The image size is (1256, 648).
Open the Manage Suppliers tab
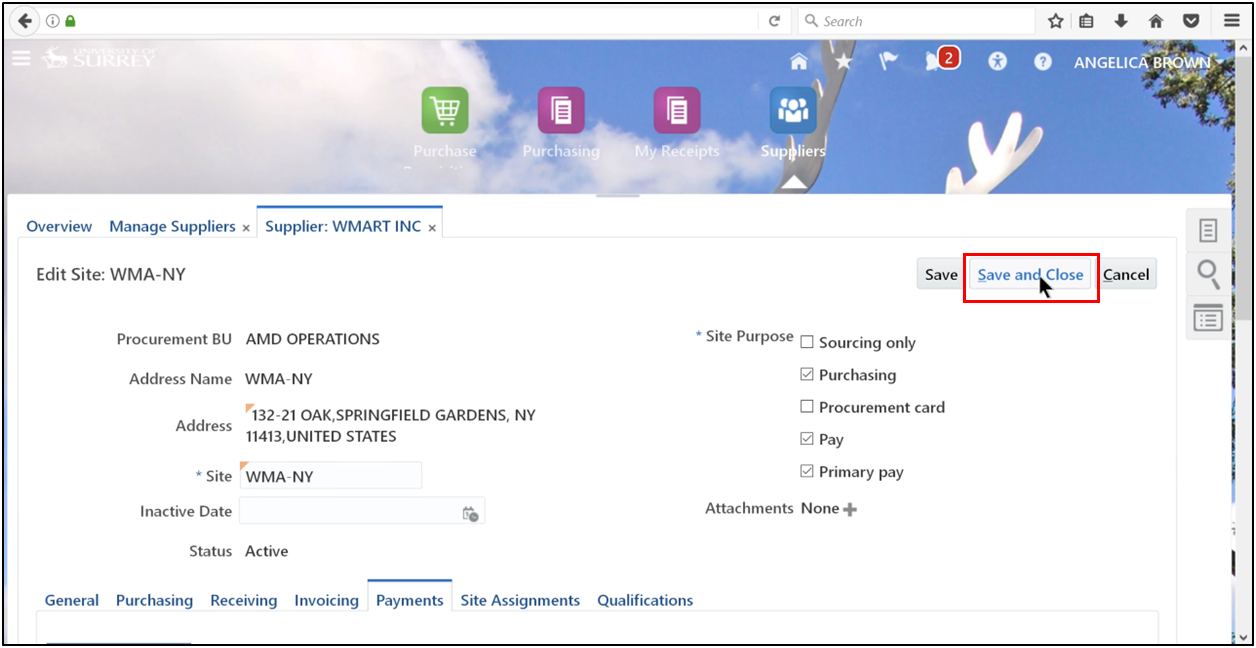click(172, 226)
